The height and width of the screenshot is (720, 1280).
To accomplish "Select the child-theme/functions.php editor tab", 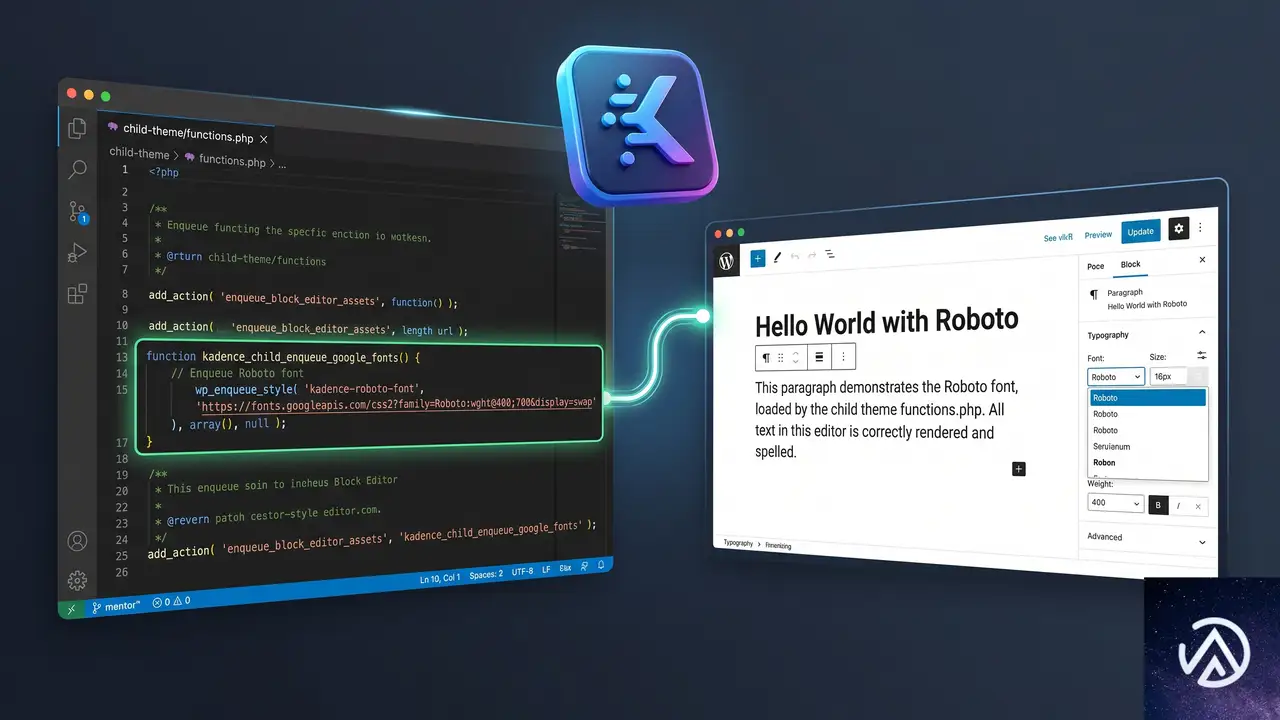I will (x=188, y=133).
